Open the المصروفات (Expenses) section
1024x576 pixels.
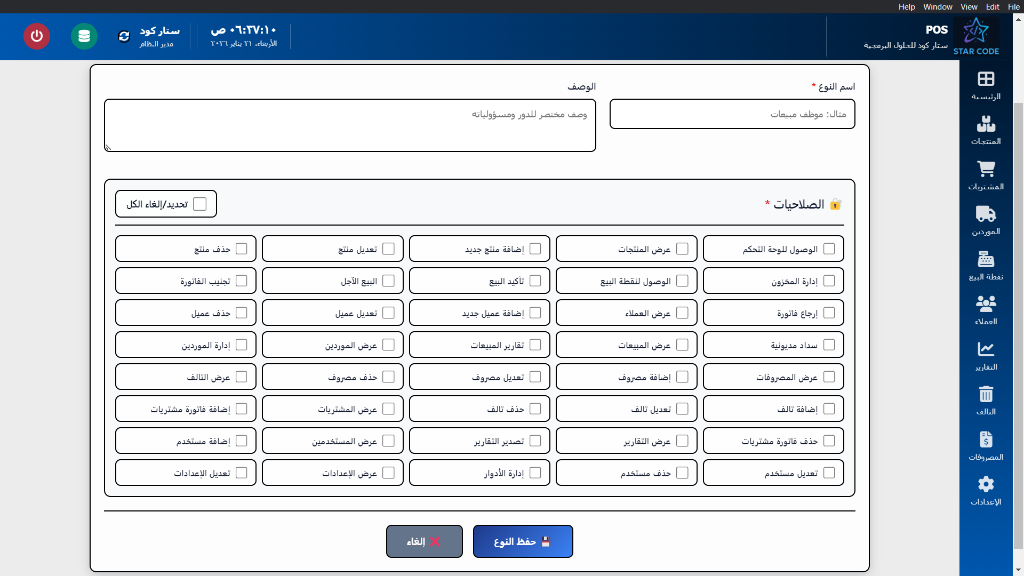pyautogui.click(x=986, y=443)
